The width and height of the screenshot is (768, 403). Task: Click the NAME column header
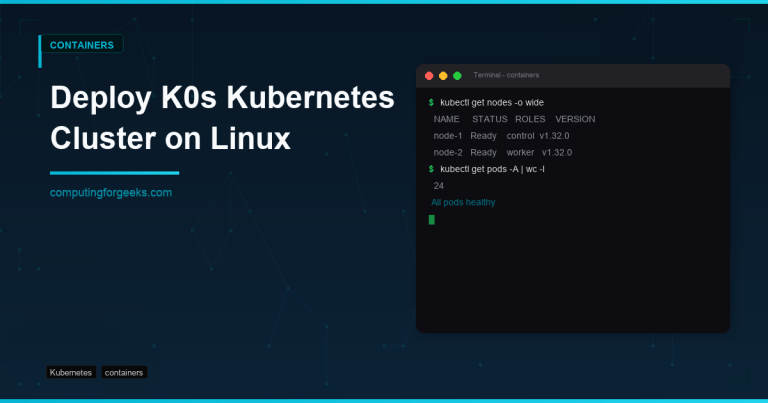point(447,119)
